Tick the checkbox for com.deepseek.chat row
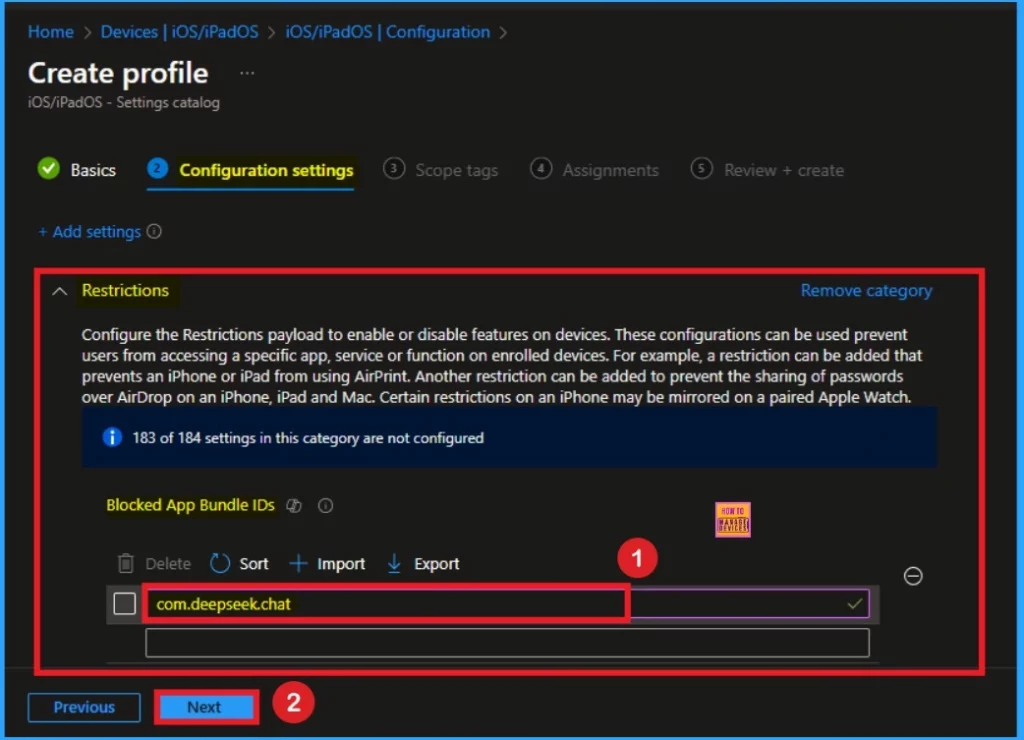 click(125, 603)
